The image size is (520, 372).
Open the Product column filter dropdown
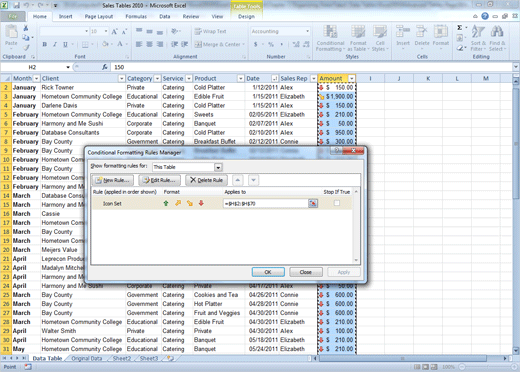click(x=241, y=78)
